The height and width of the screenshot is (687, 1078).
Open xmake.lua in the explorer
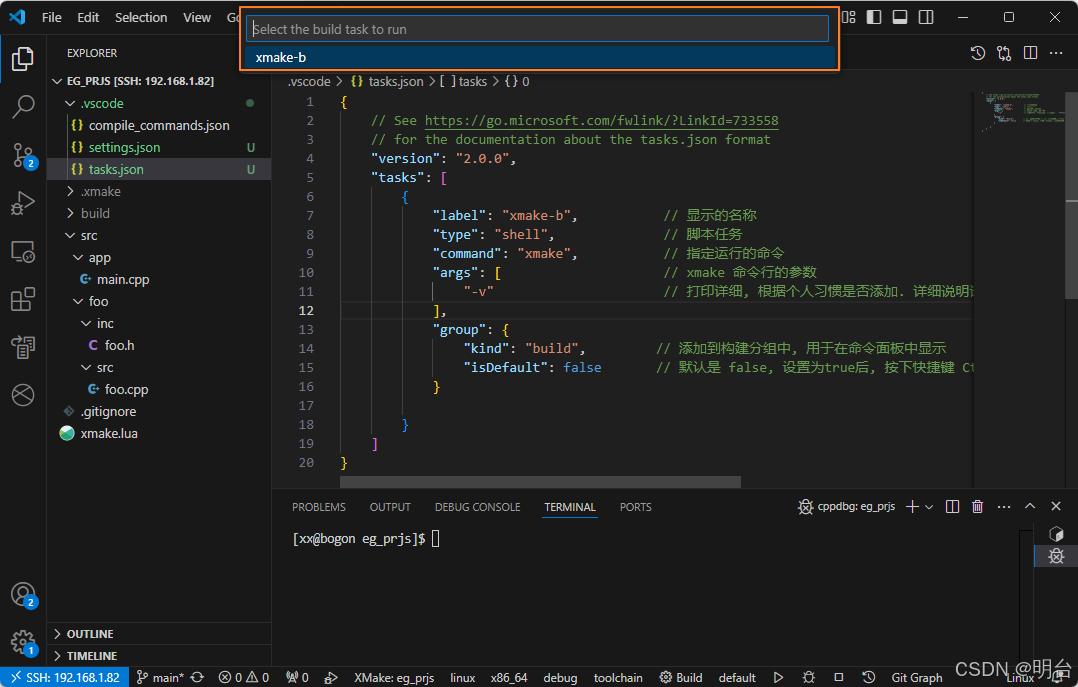coord(109,433)
